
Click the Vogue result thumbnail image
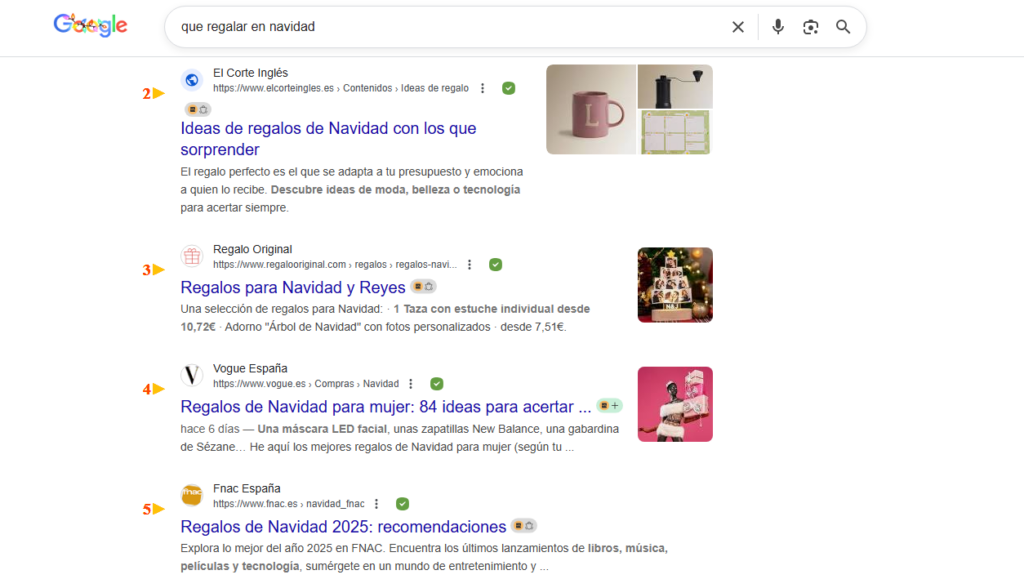[x=675, y=404]
